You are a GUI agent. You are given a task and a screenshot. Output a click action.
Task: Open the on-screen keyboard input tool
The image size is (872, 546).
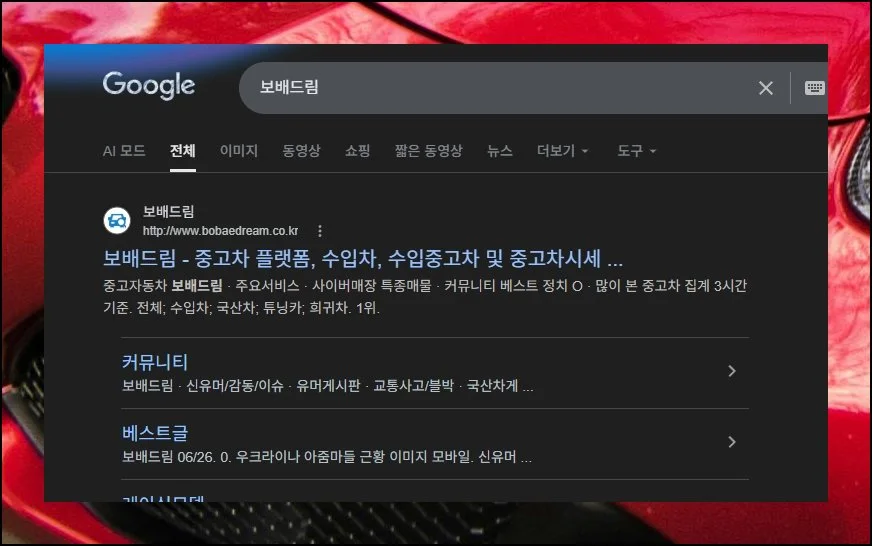[814, 88]
